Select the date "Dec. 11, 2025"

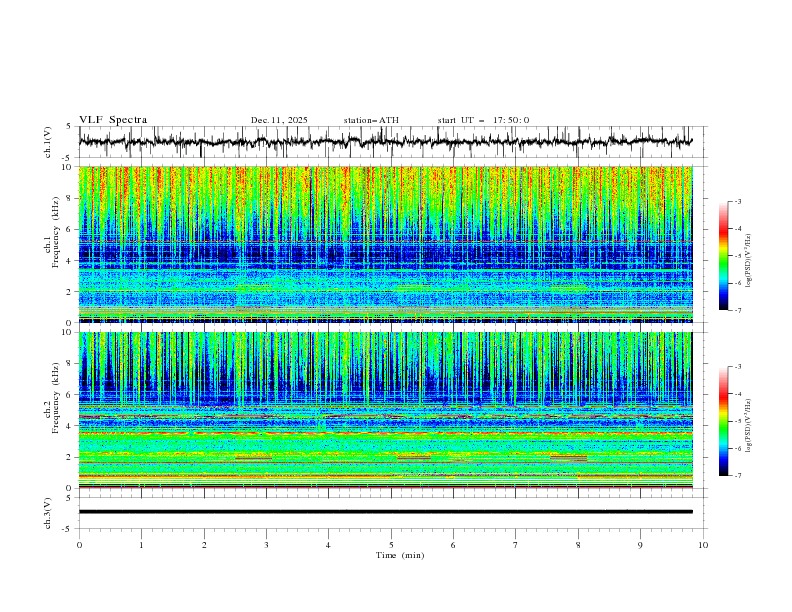click(279, 120)
